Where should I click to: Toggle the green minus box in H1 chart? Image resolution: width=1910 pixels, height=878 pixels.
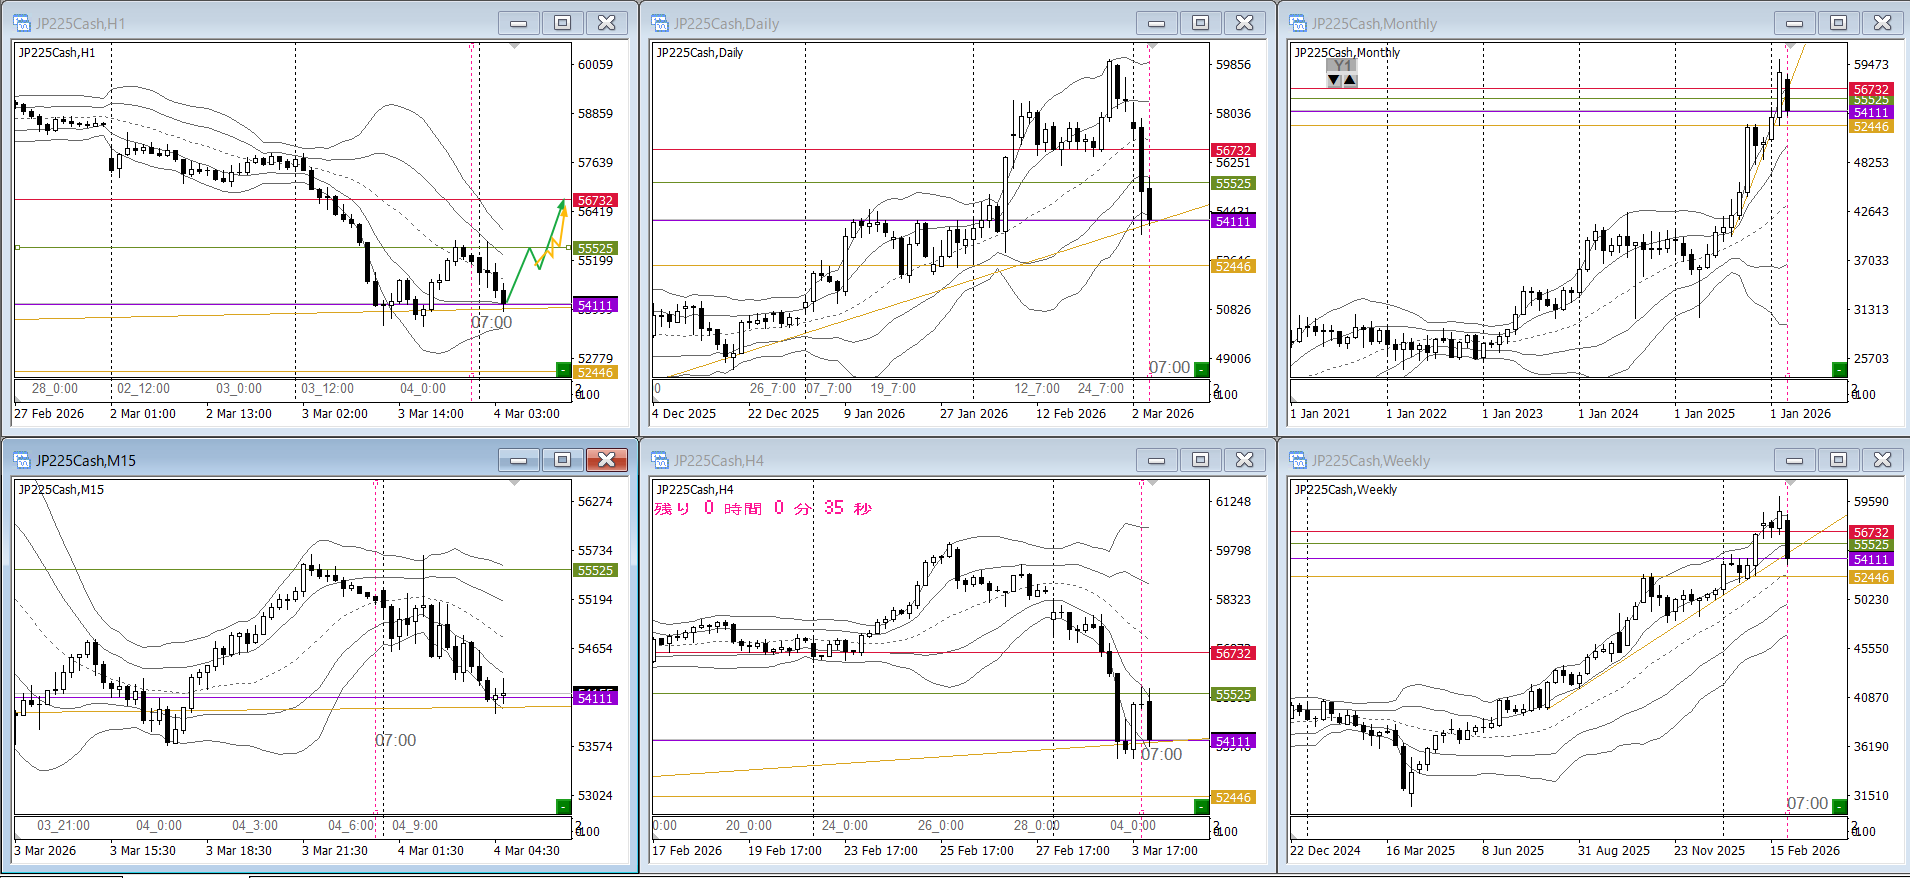pyautogui.click(x=563, y=370)
